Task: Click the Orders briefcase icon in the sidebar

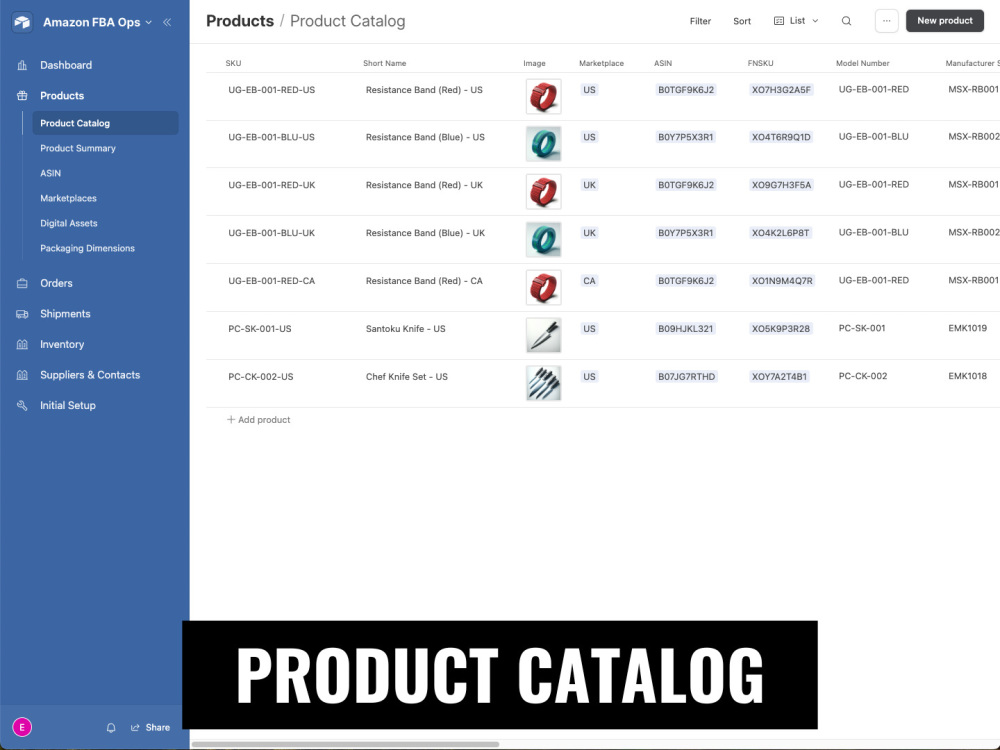Action: tap(22, 283)
